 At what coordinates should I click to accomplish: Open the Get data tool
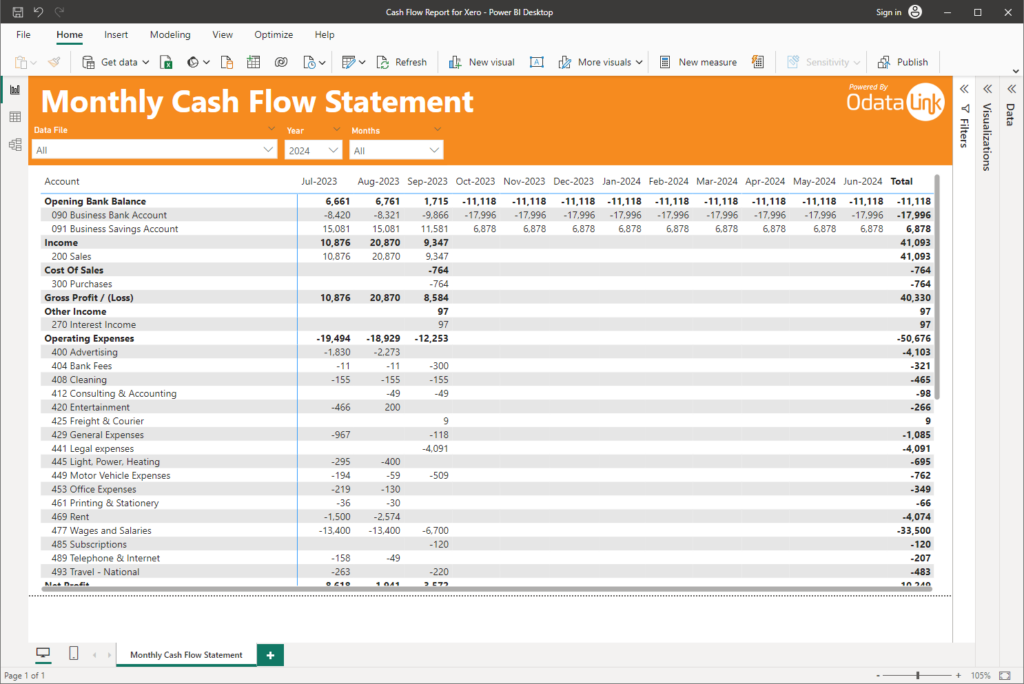coord(115,61)
